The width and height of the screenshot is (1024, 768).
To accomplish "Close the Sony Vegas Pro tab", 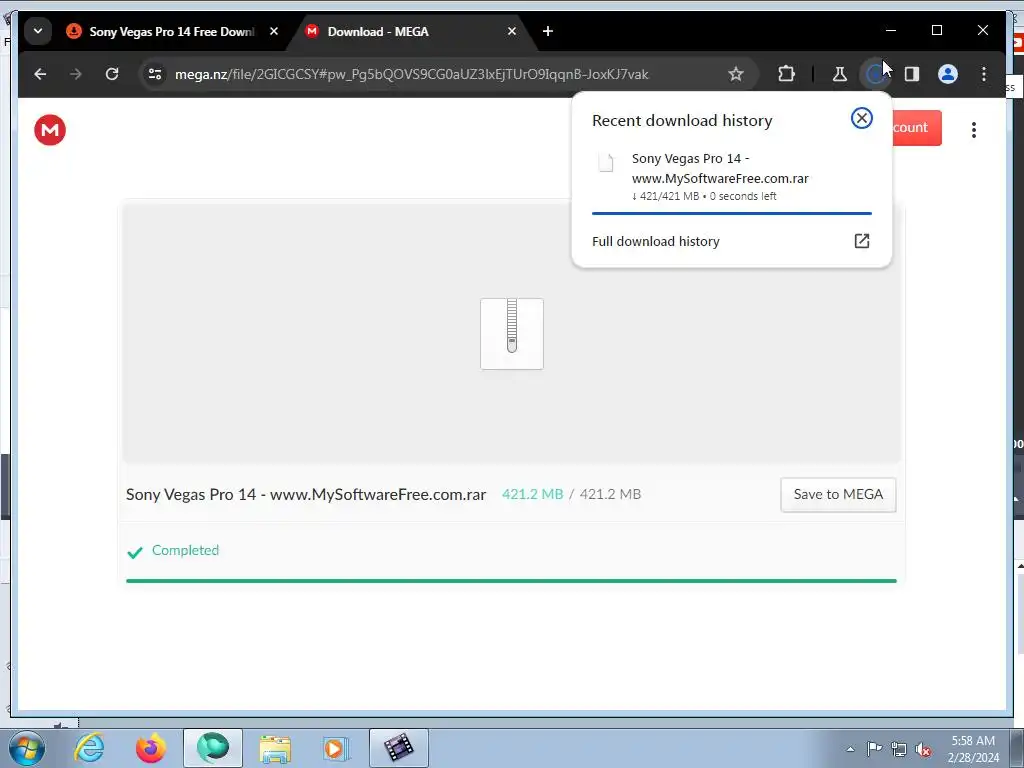I will coord(274,31).
